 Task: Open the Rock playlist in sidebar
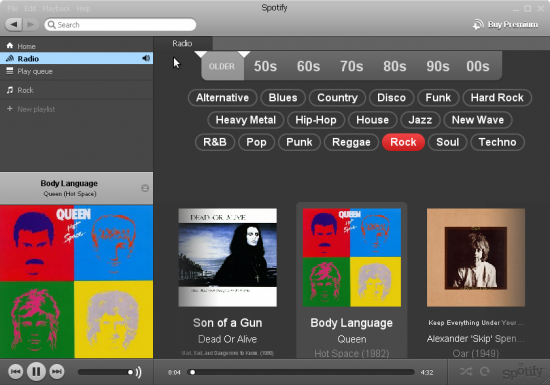(x=76, y=90)
